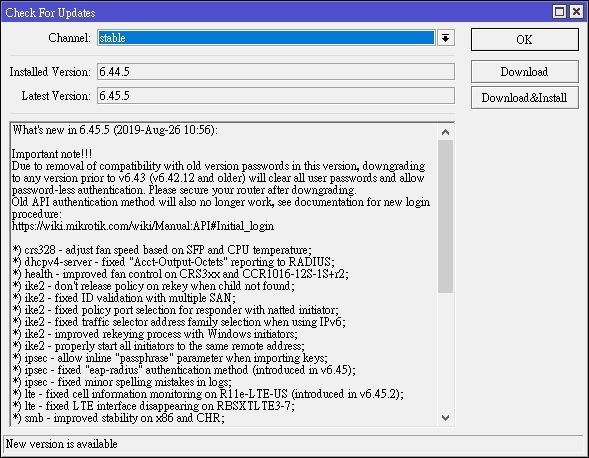Click the ike2 fixed ID validation line
Image resolution: width=589 pixels, height=458 pixels.
[x=124, y=298]
